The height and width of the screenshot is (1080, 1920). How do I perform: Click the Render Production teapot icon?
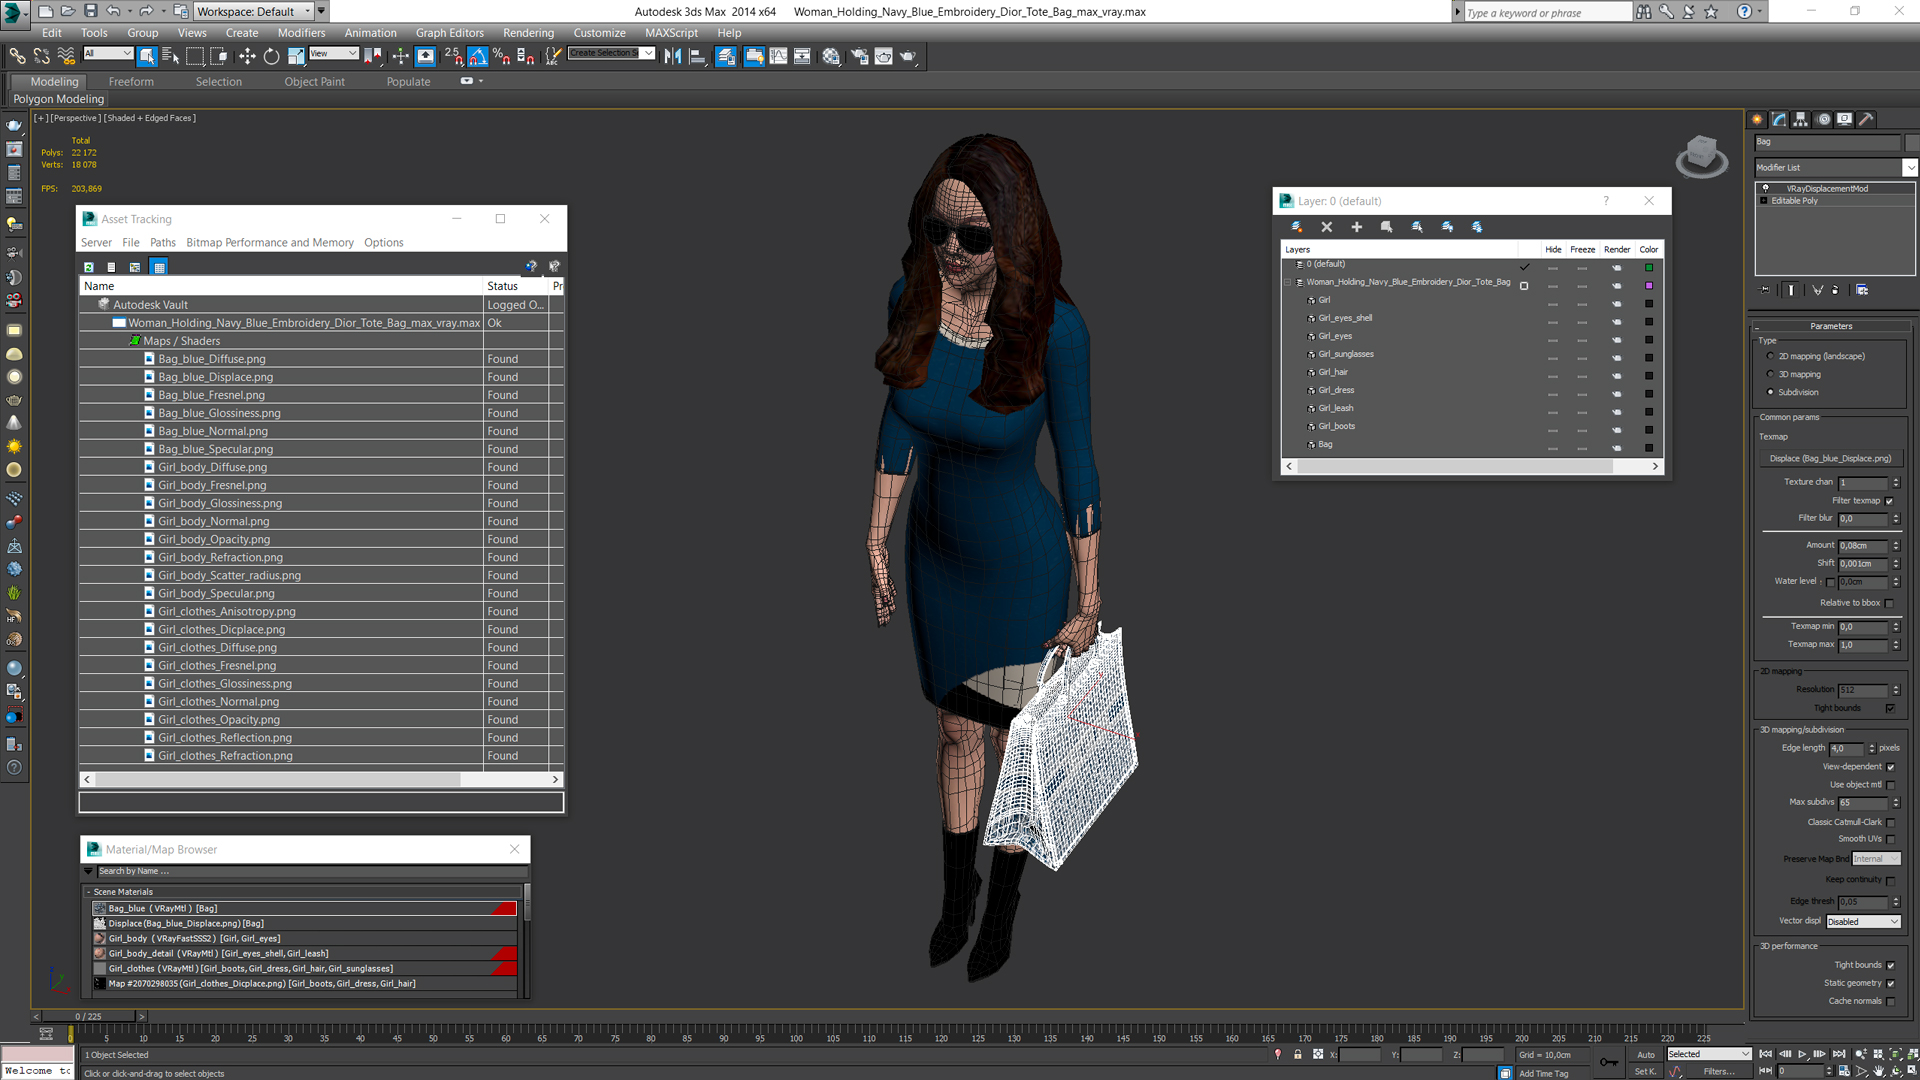coord(908,57)
